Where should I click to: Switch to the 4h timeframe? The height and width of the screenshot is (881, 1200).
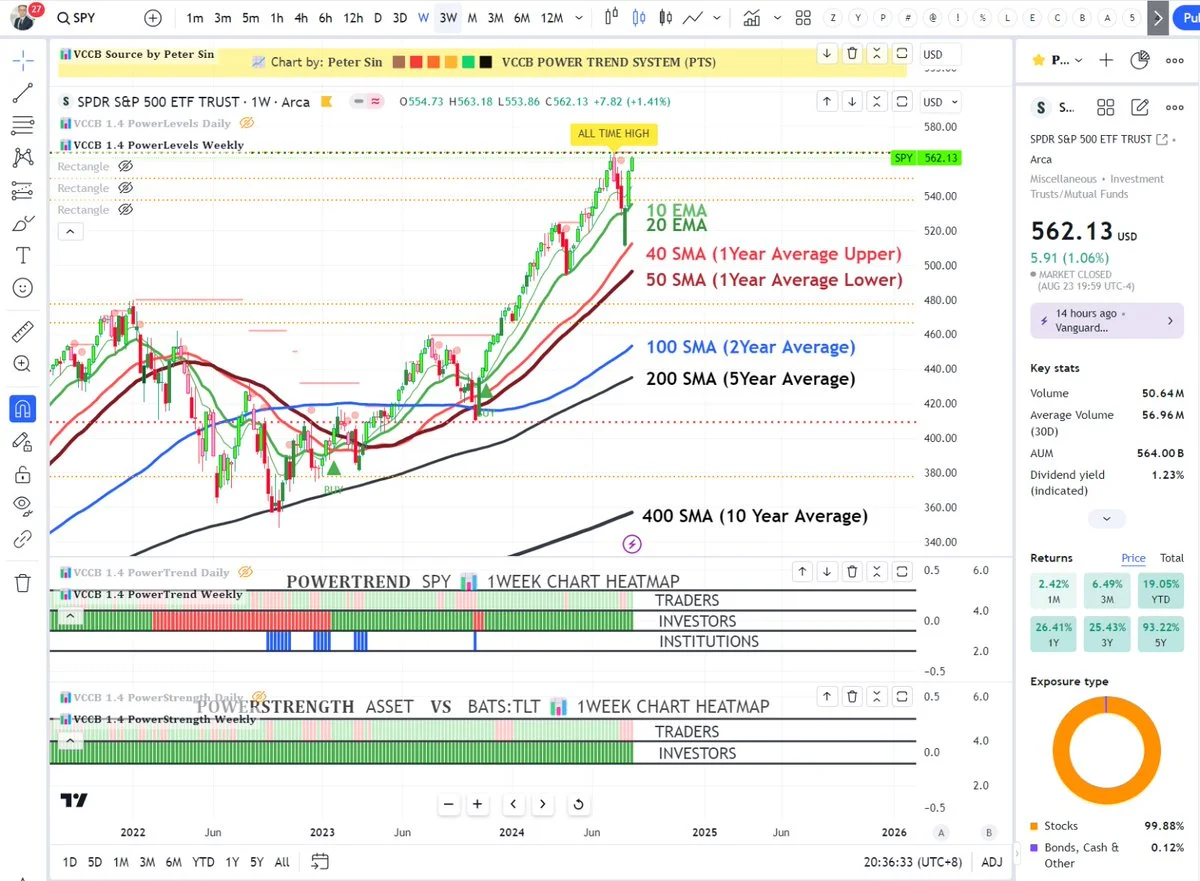coord(301,18)
